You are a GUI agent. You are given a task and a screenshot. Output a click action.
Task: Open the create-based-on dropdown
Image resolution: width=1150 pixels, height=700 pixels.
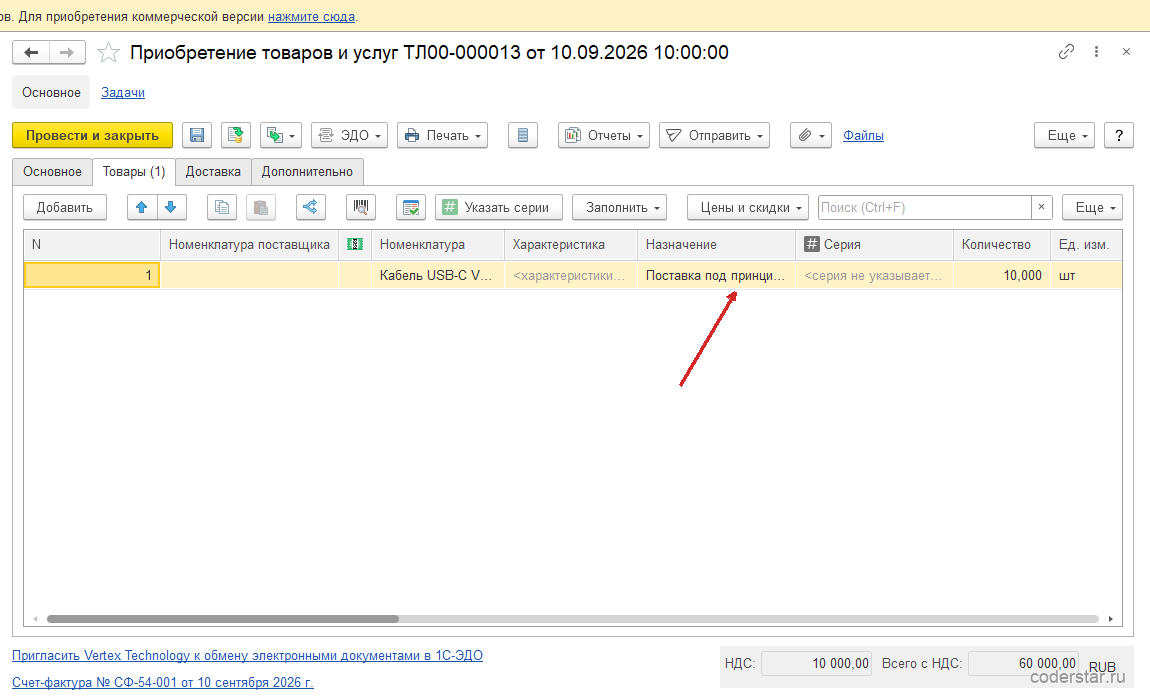pyautogui.click(x=281, y=135)
